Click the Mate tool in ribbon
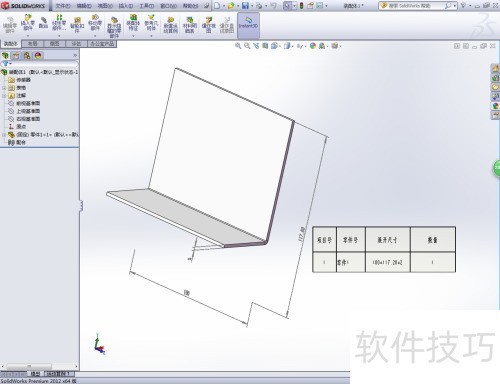 43,23
